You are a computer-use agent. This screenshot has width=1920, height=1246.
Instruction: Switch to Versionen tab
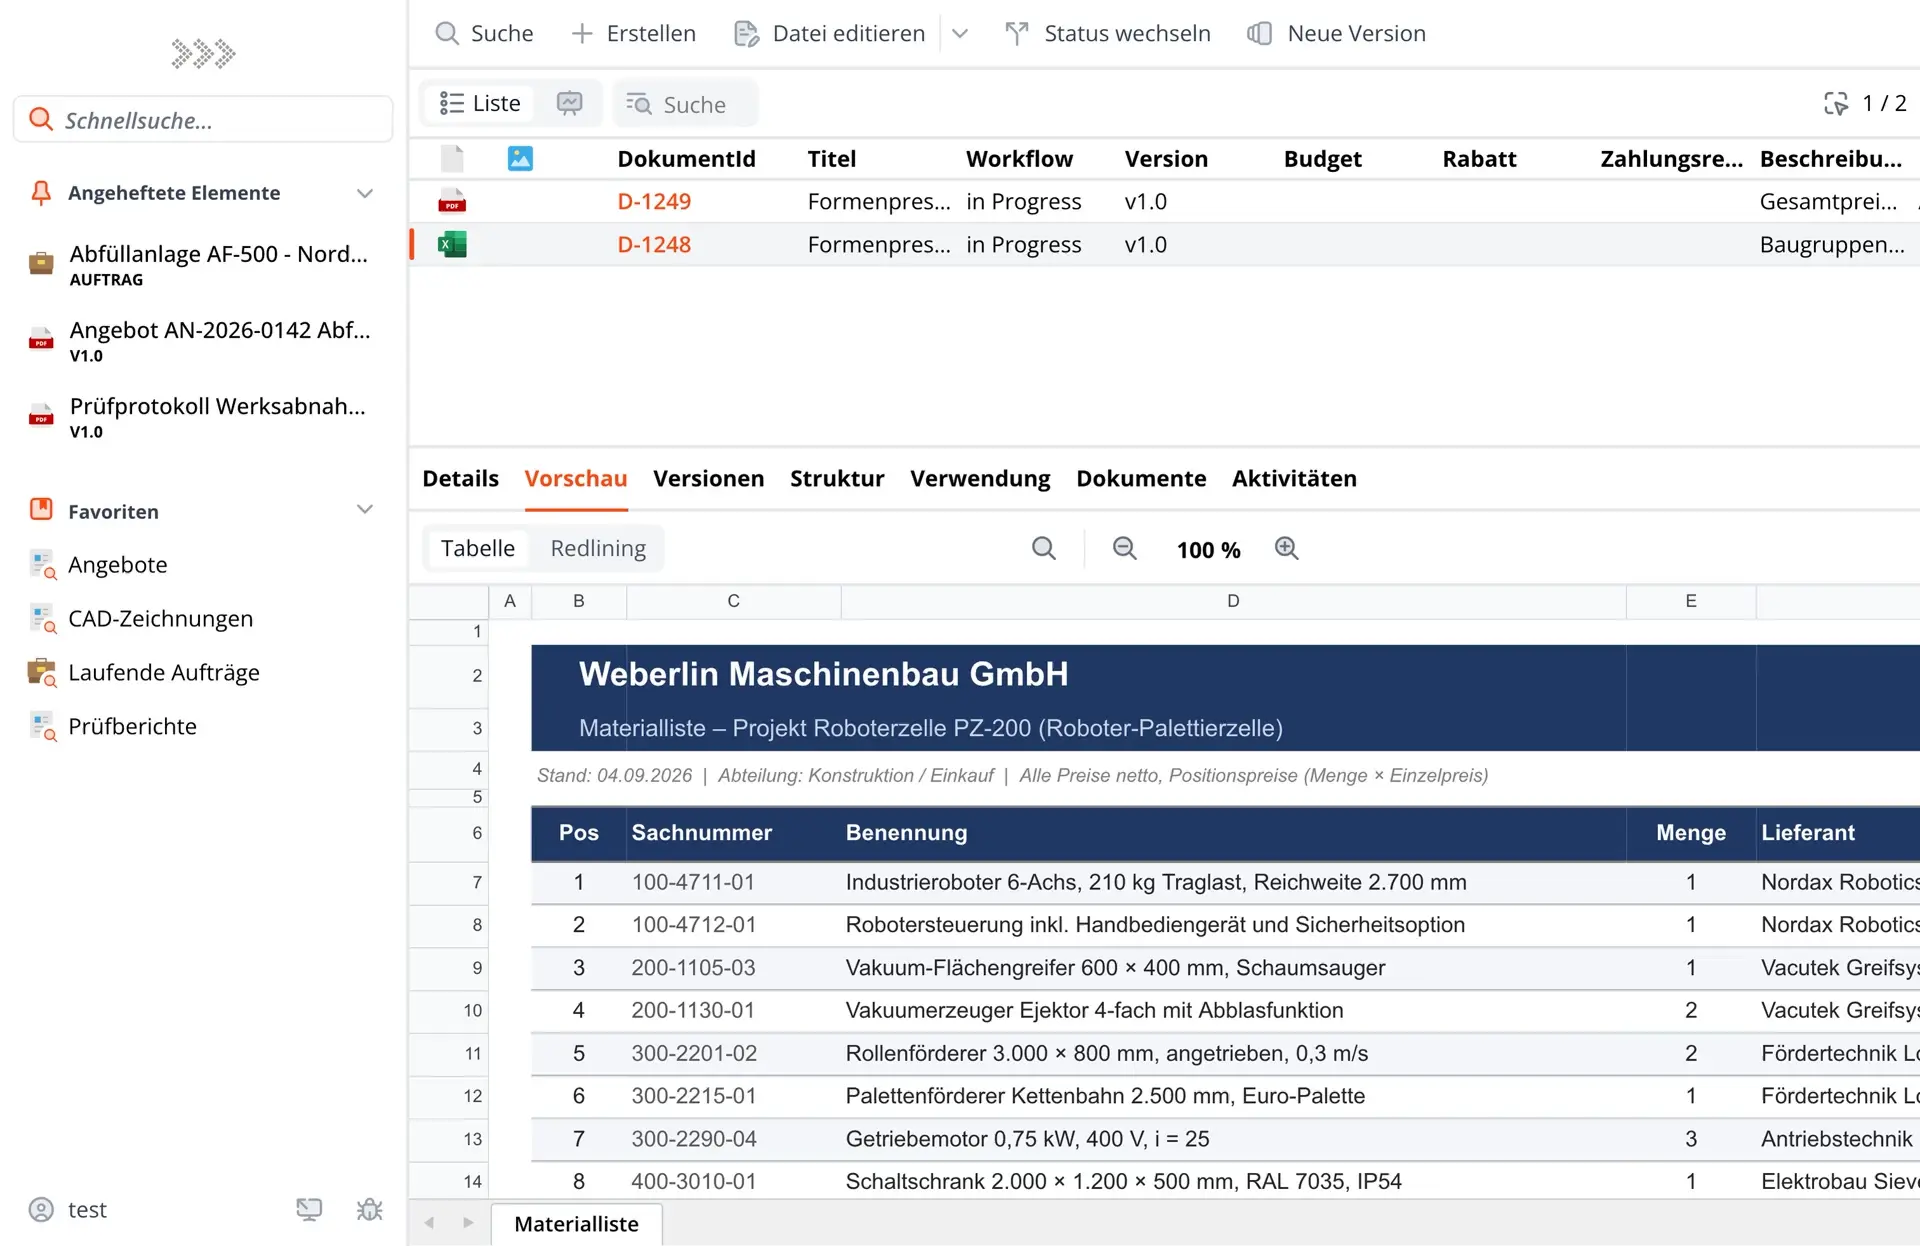coord(708,478)
